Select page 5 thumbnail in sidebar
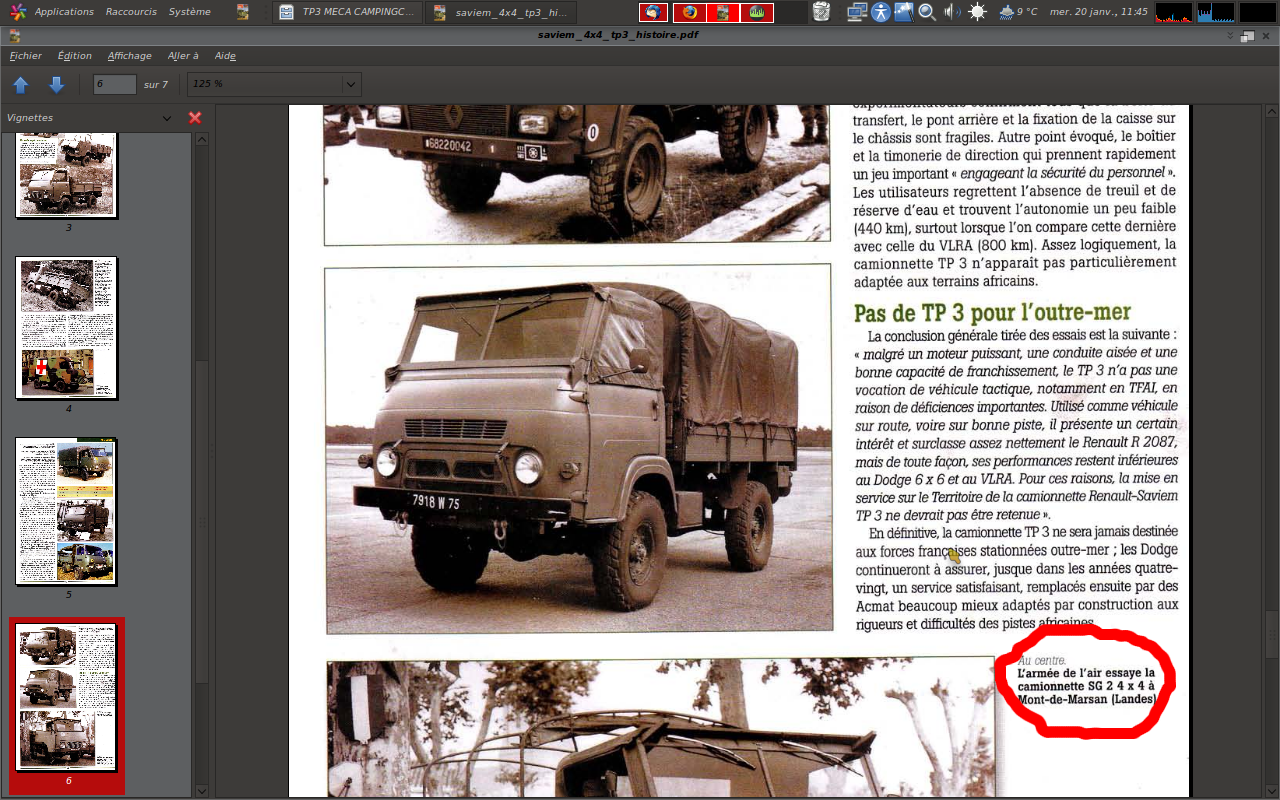This screenshot has height=800, width=1280. (x=67, y=511)
